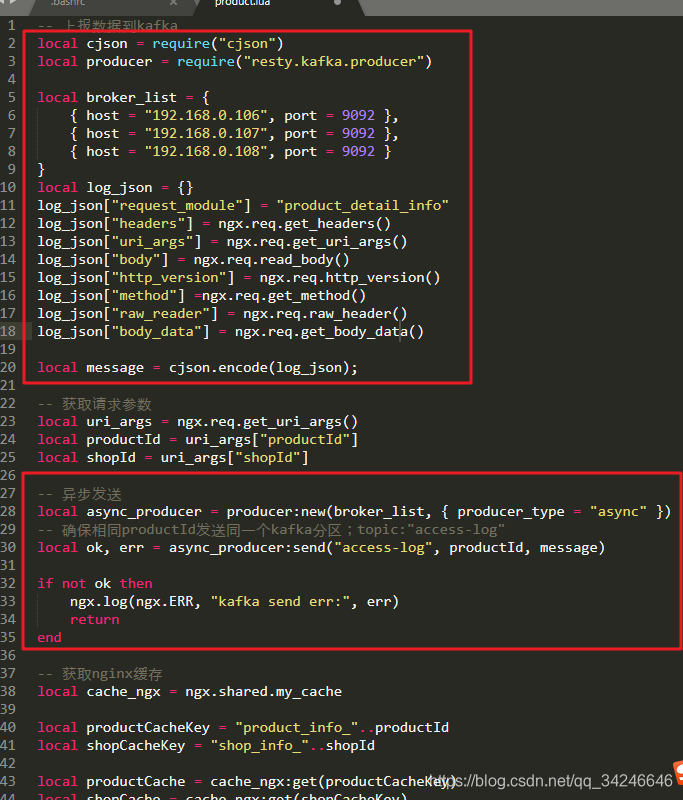683x800 pixels.
Task: Click the comment '-- 获取nginx缓存'
Action: tap(100, 674)
